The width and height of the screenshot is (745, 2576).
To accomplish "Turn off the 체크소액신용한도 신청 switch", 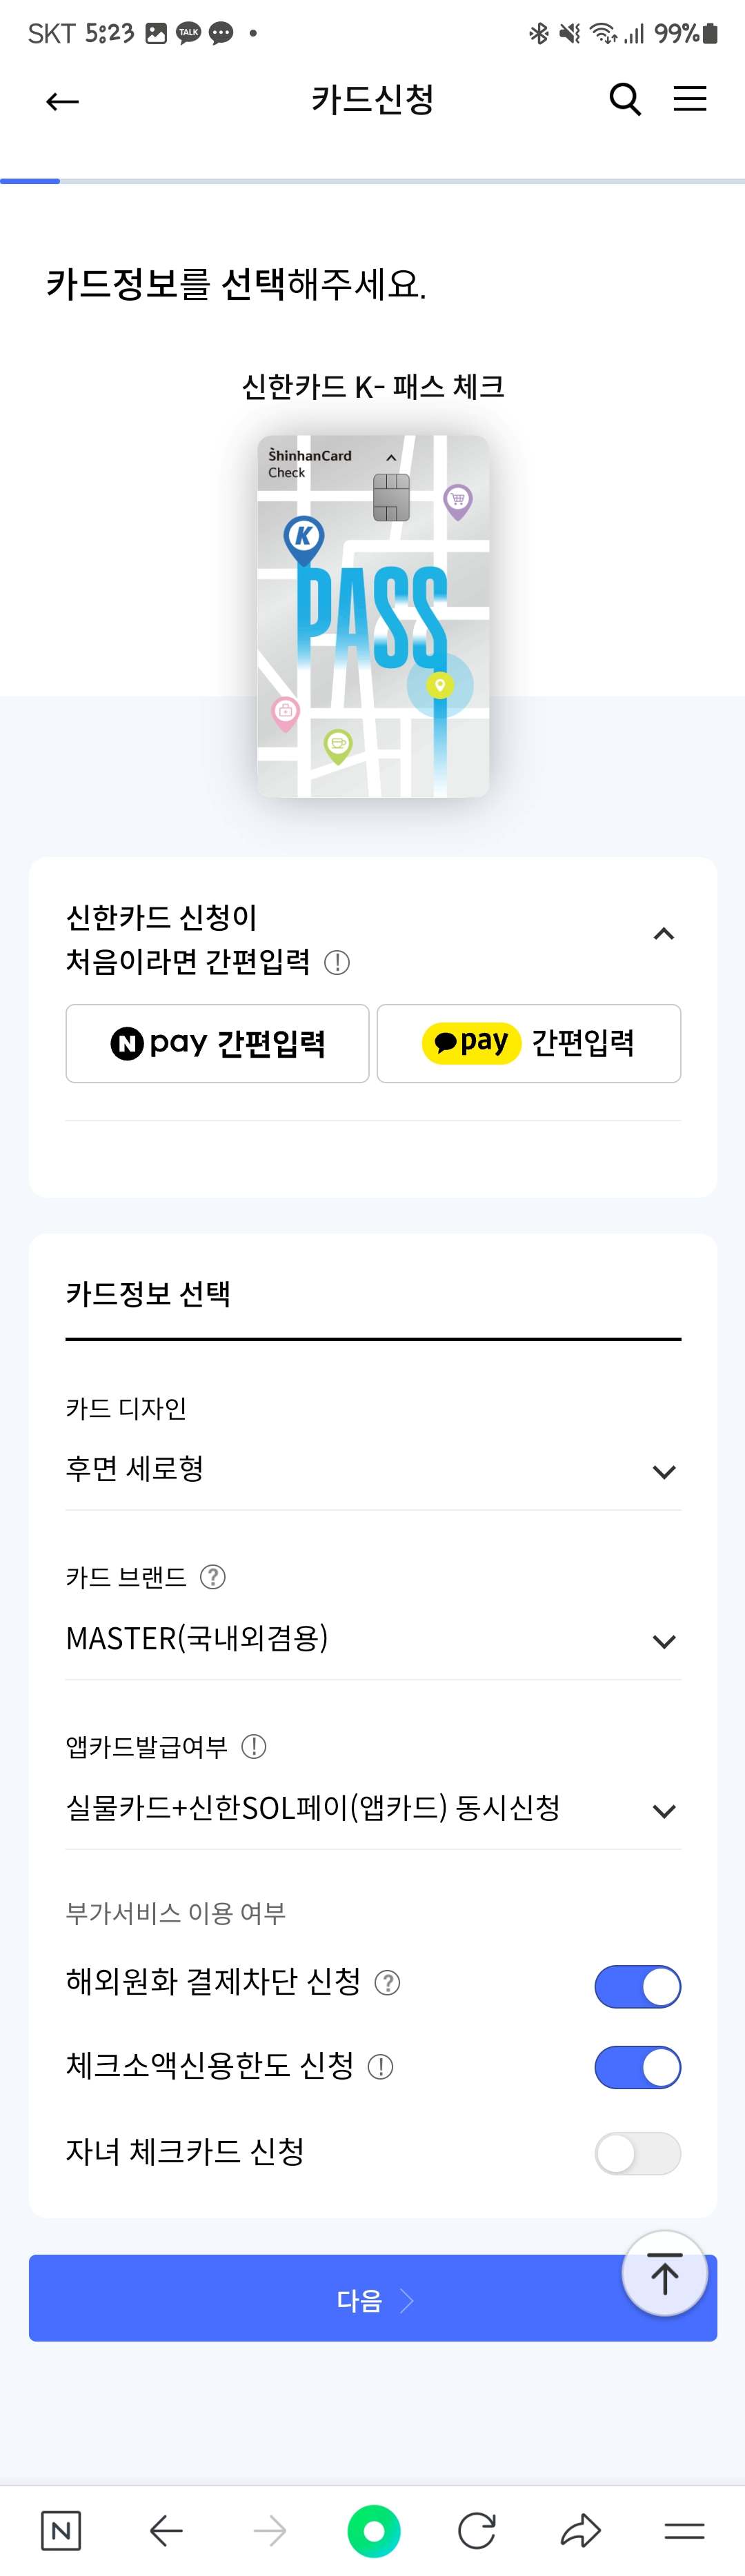I will point(637,2065).
